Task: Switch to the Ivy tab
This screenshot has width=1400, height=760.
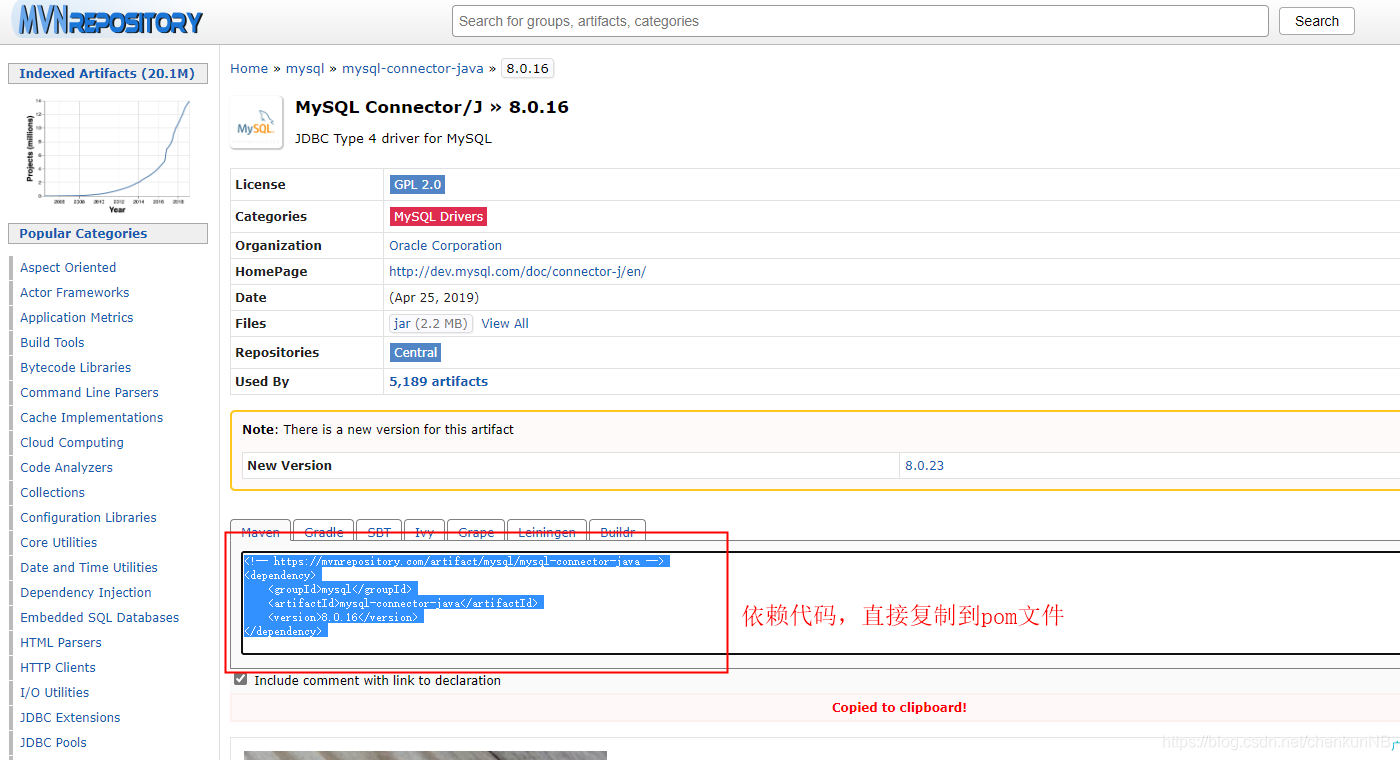Action: (x=424, y=531)
